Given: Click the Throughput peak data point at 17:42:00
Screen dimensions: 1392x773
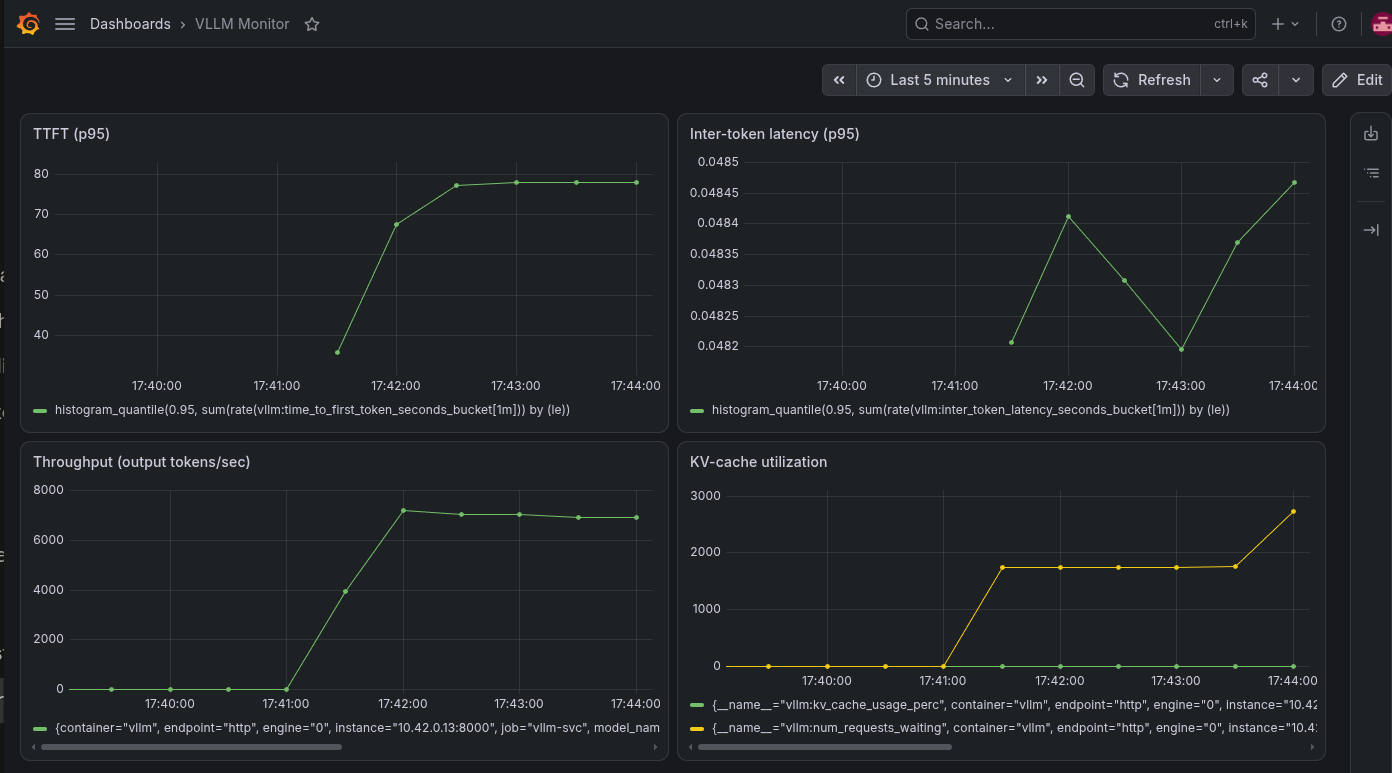Looking at the screenshot, I should [x=403, y=510].
